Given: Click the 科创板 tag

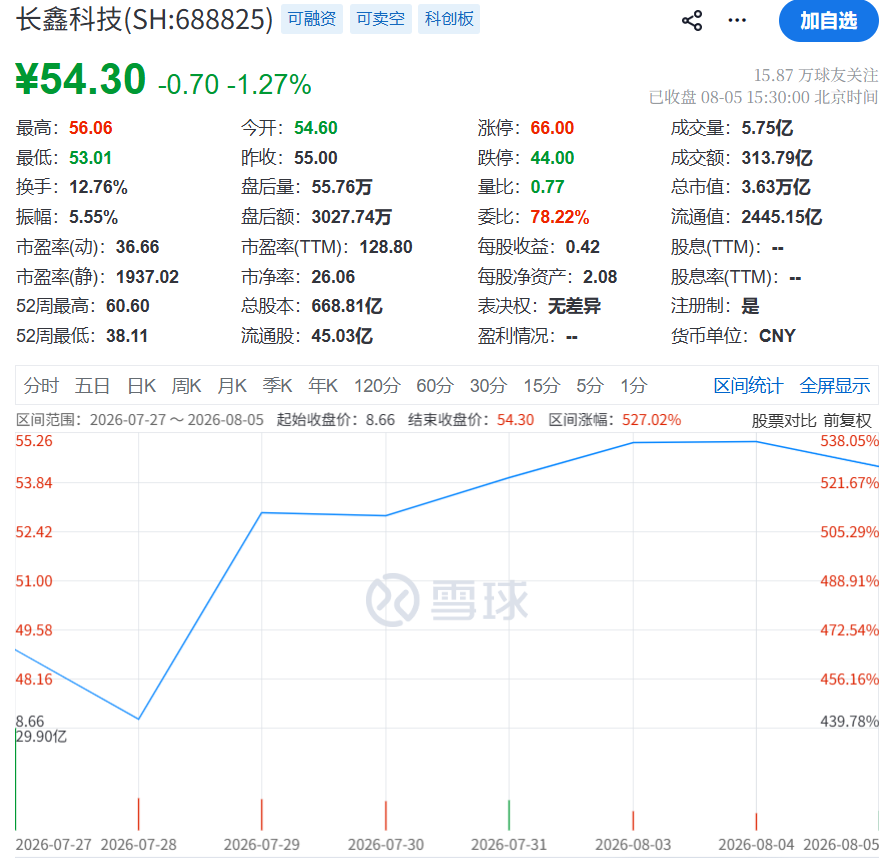Looking at the screenshot, I should (449, 19).
